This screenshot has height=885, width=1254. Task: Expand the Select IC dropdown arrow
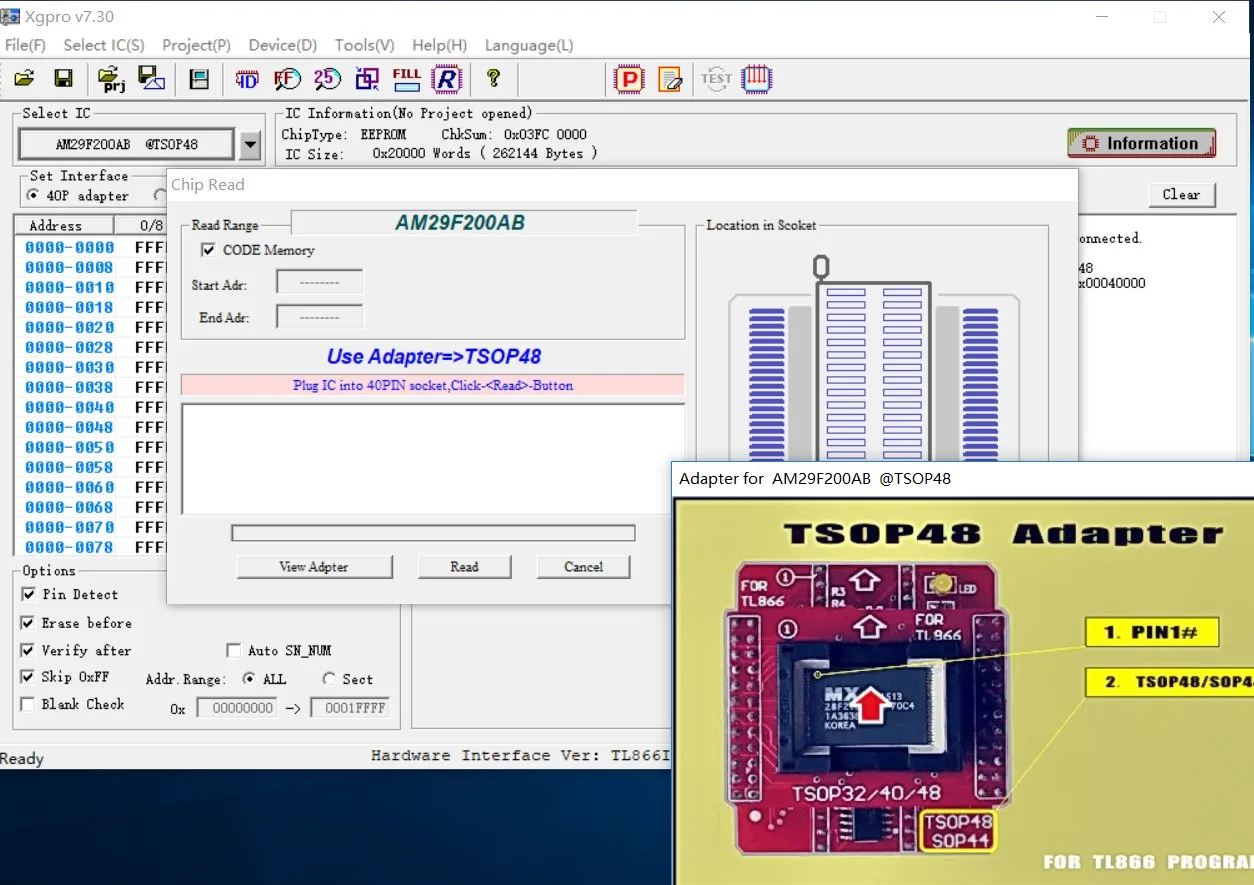click(250, 146)
